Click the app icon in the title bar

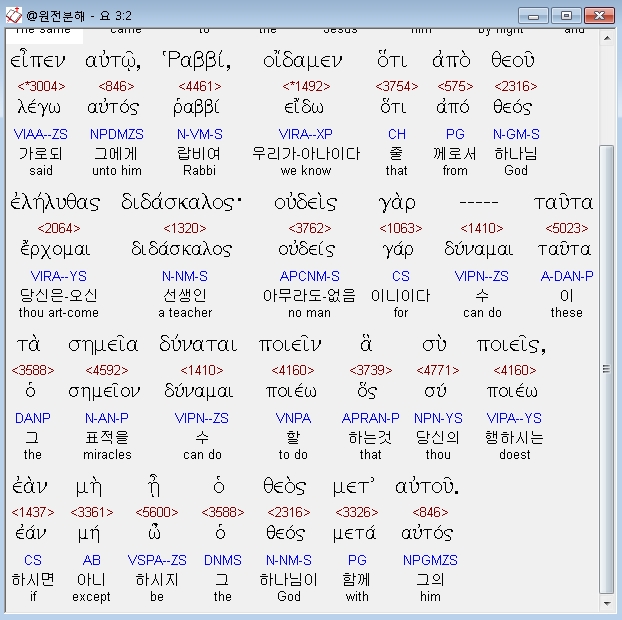pos(13,15)
